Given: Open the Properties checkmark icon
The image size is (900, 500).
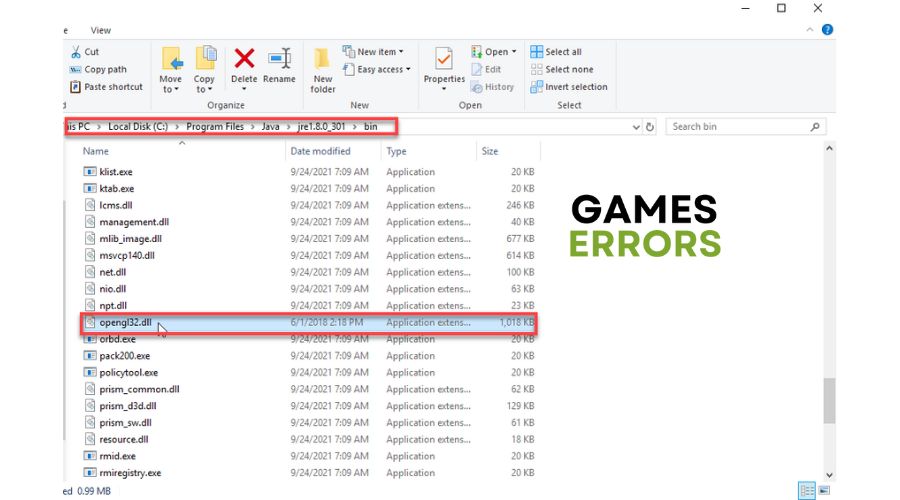Looking at the screenshot, I should (x=444, y=59).
